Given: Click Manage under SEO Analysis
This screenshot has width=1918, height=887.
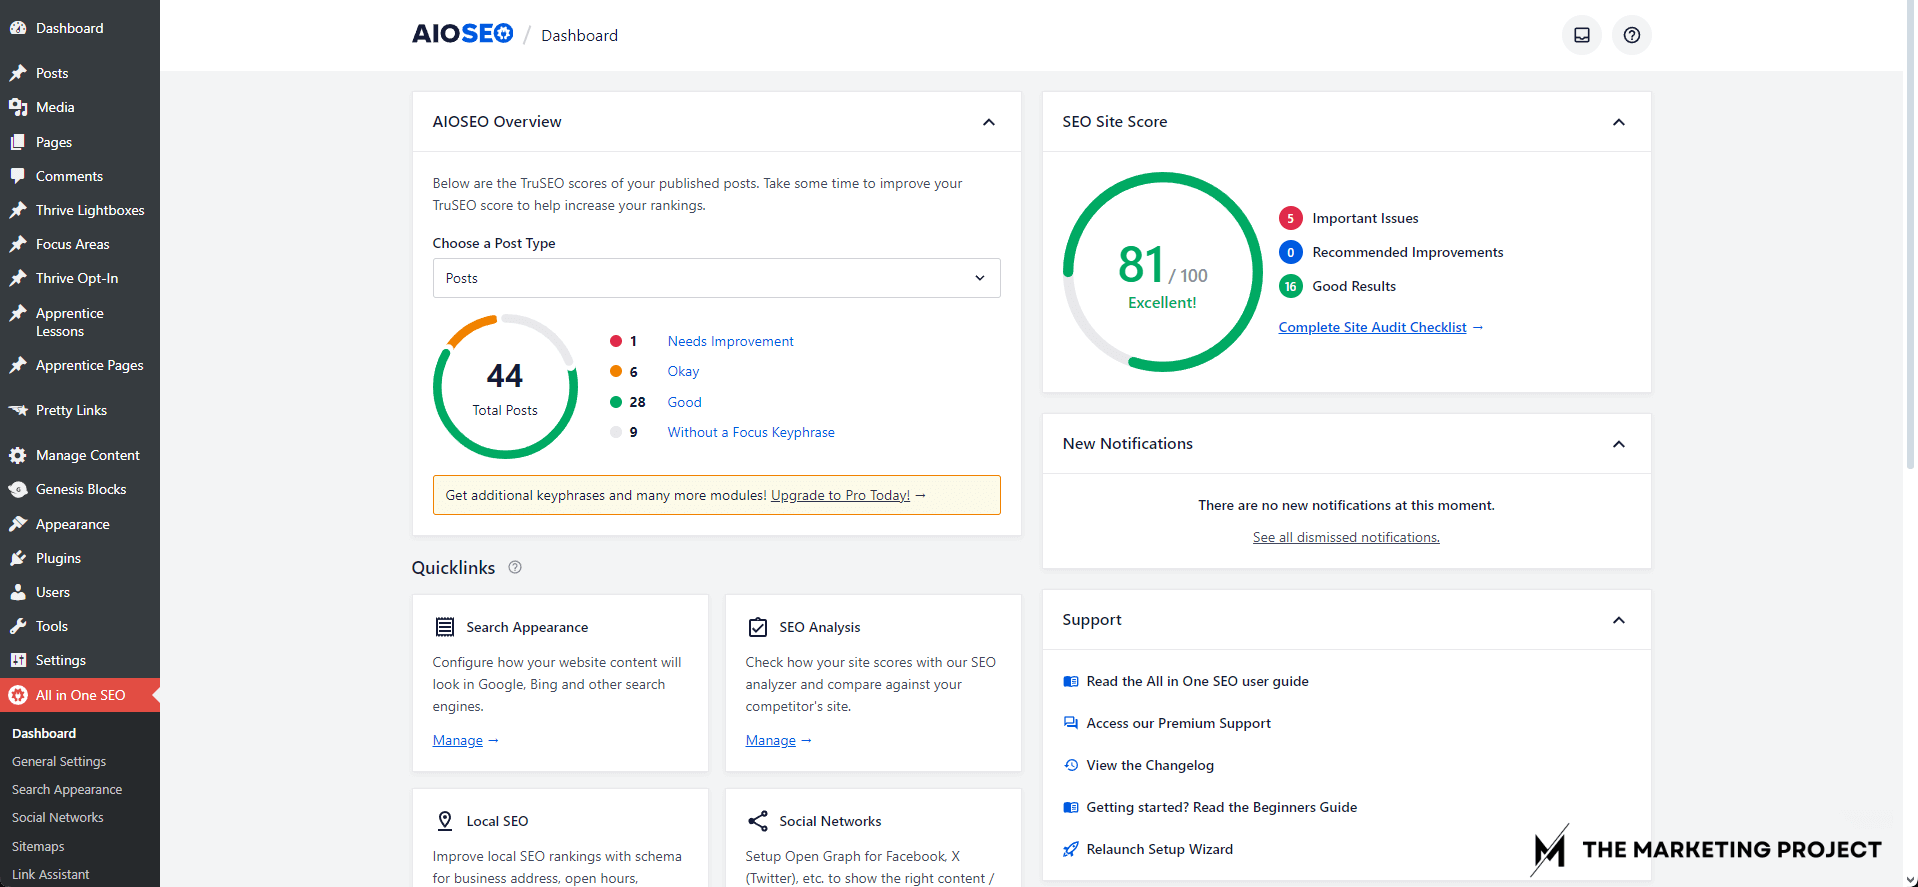Looking at the screenshot, I should pos(771,740).
